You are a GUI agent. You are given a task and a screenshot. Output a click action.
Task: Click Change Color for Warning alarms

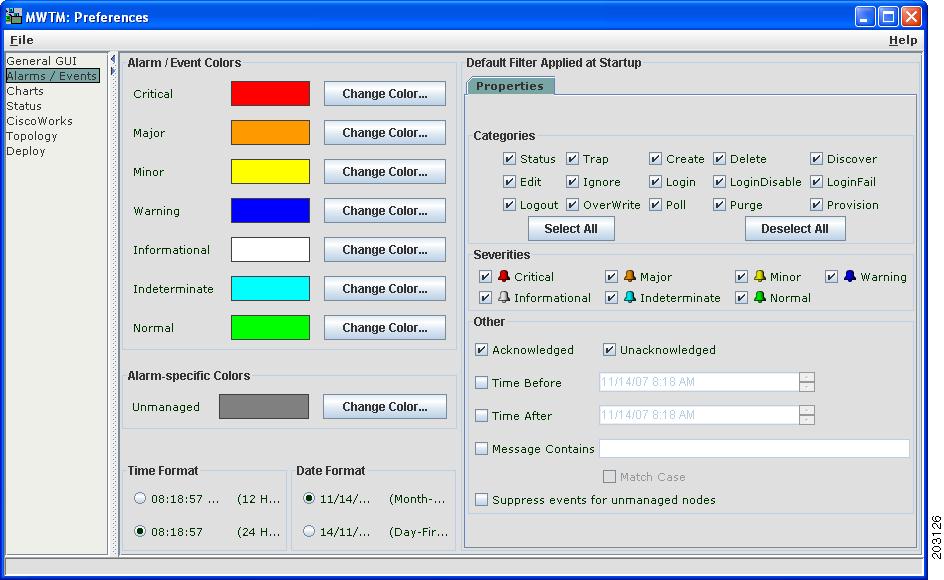[x=385, y=211]
